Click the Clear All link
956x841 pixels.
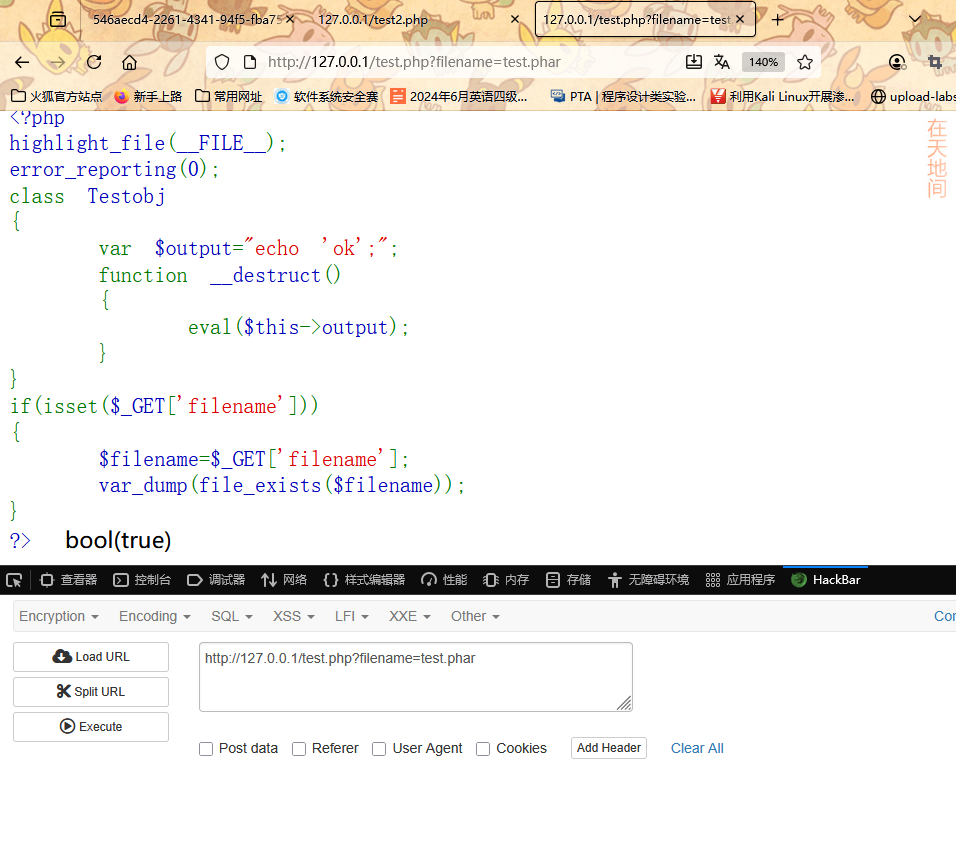click(x=697, y=748)
